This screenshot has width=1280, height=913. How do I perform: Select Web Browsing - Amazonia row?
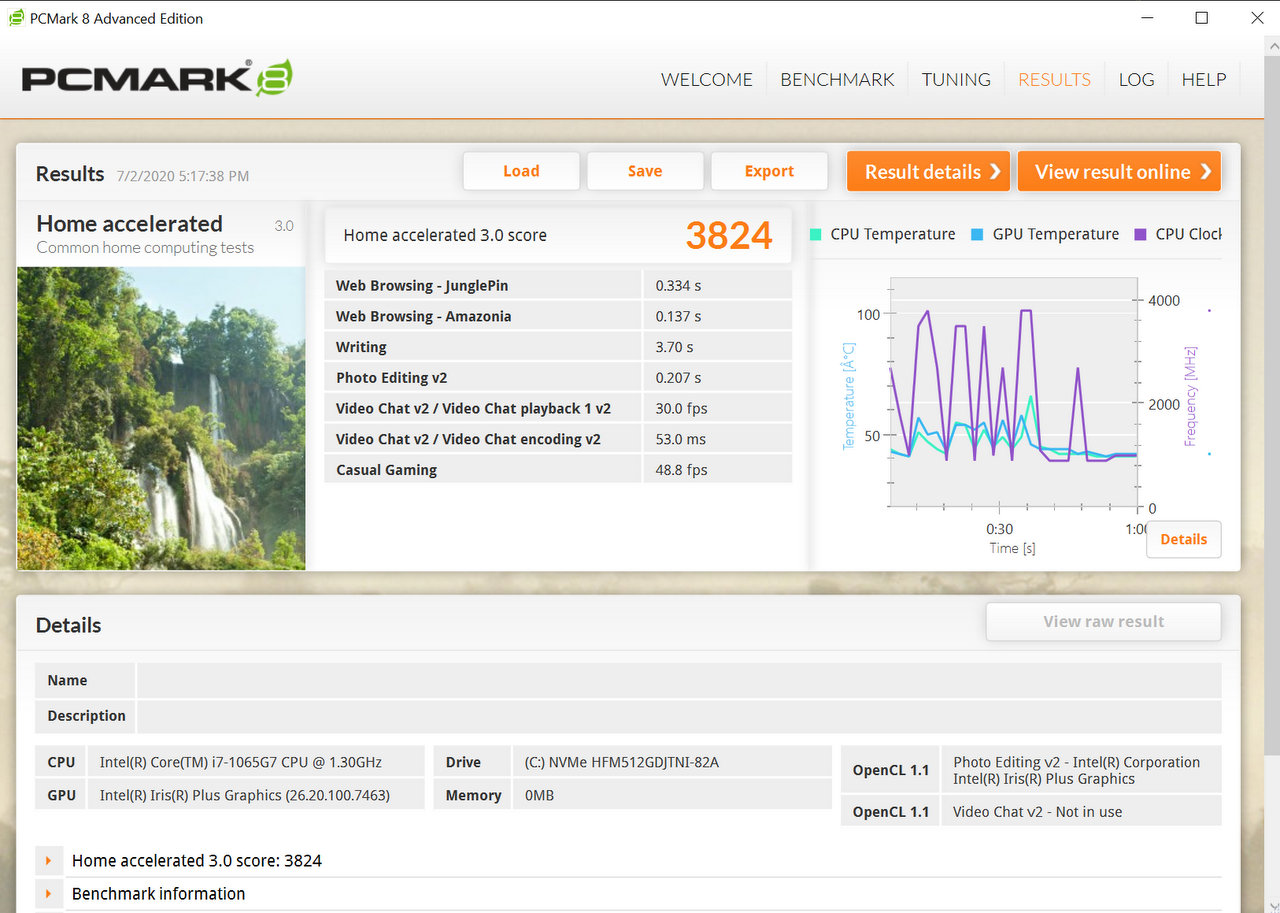click(x=558, y=316)
